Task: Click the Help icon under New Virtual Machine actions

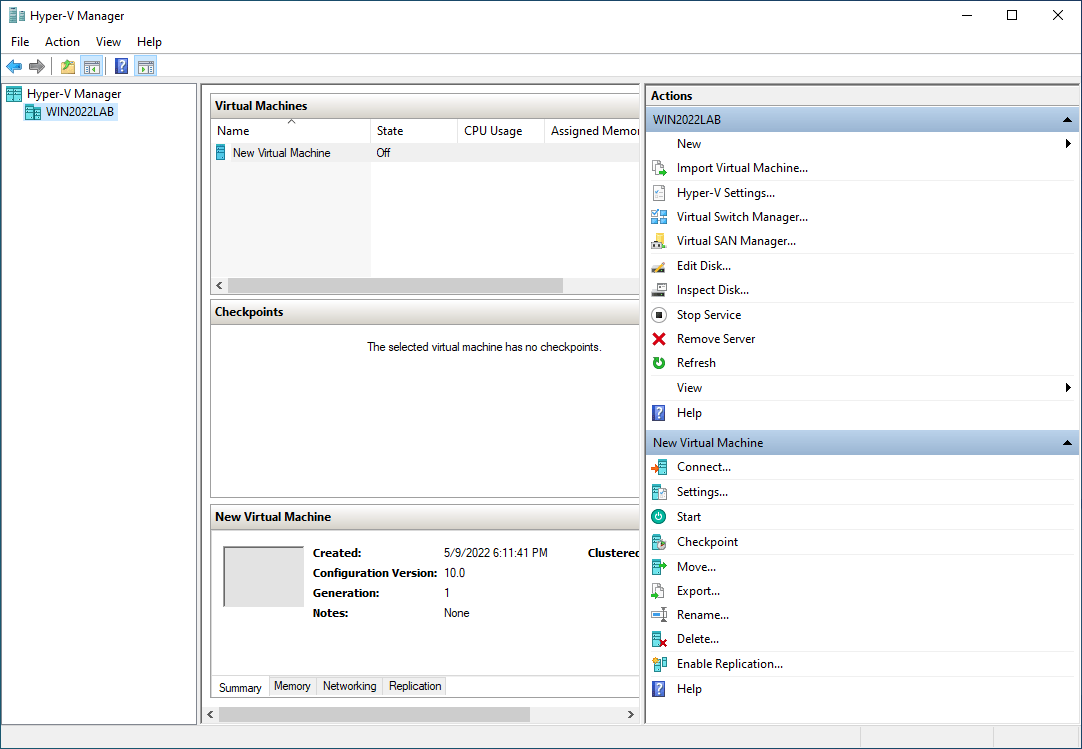Action: click(659, 689)
